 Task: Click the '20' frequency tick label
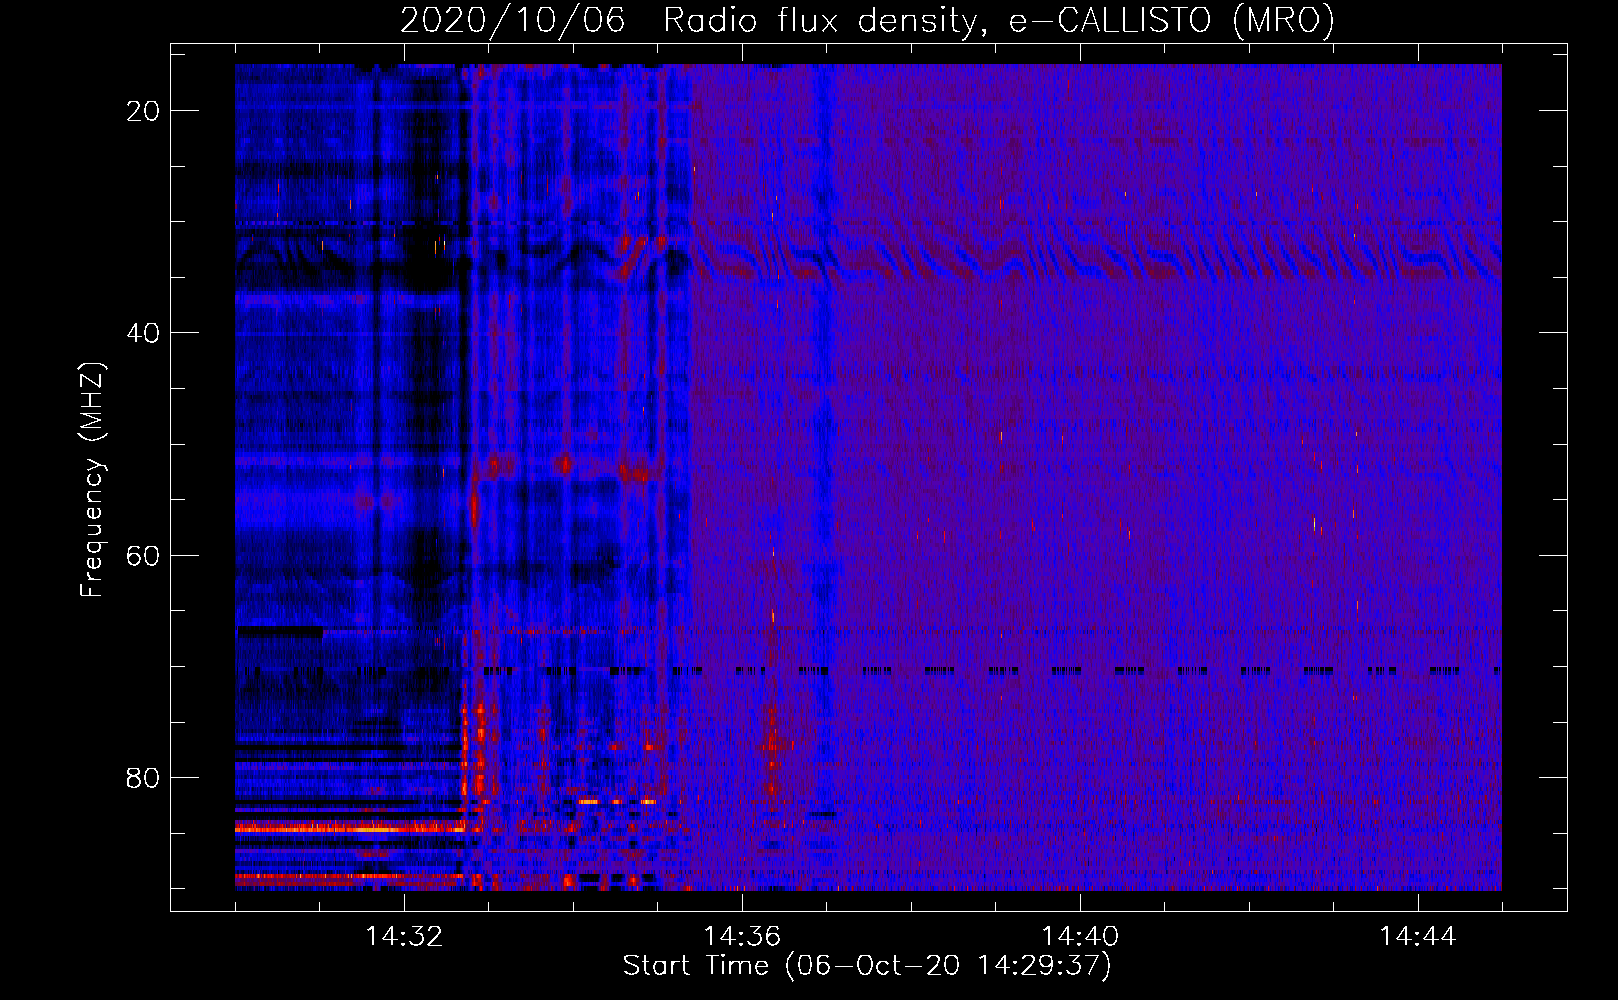pos(143,111)
